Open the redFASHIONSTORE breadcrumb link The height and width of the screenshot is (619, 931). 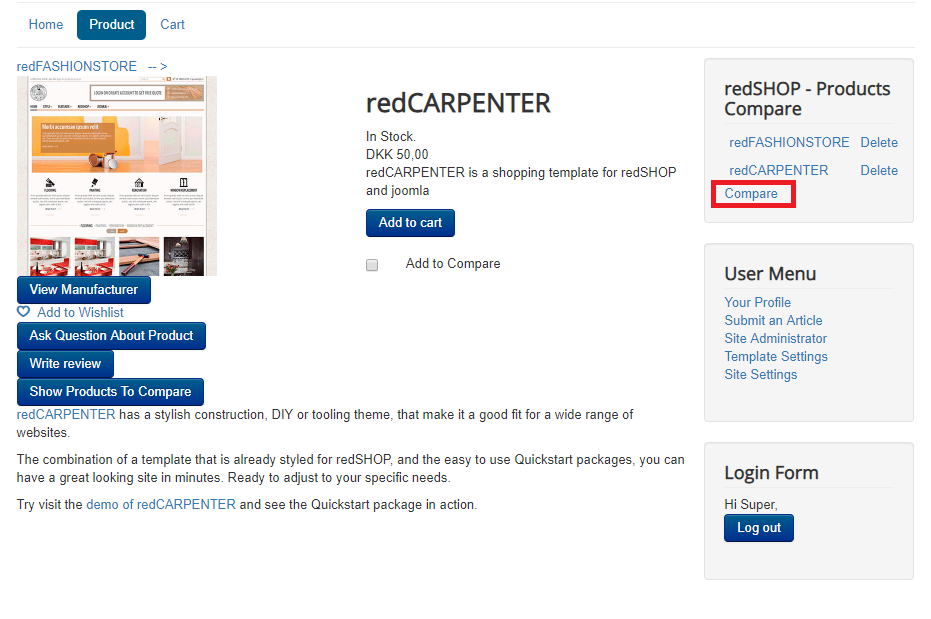coord(77,66)
